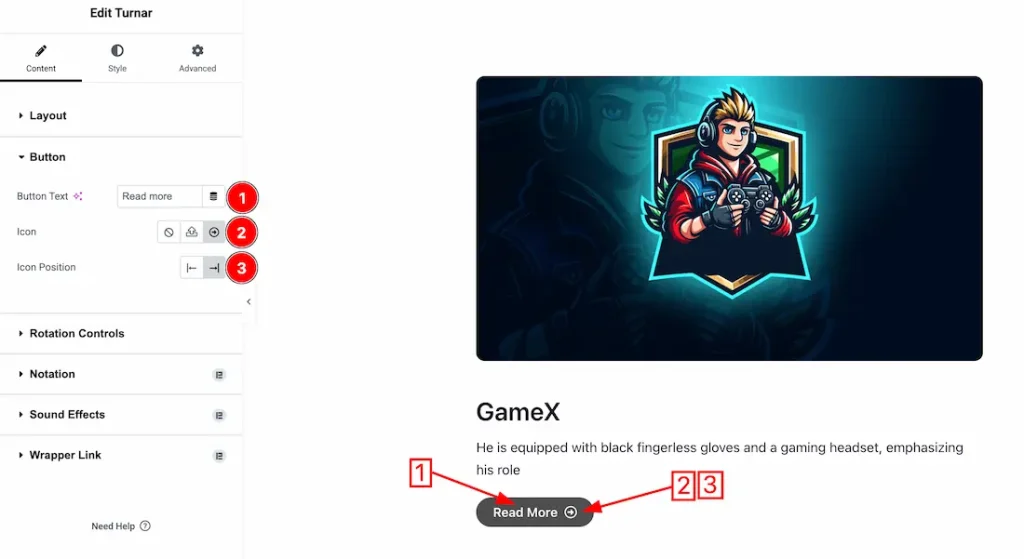Choose the upload SVG icon option
Screen dimensions: 1024x559
(191, 232)
